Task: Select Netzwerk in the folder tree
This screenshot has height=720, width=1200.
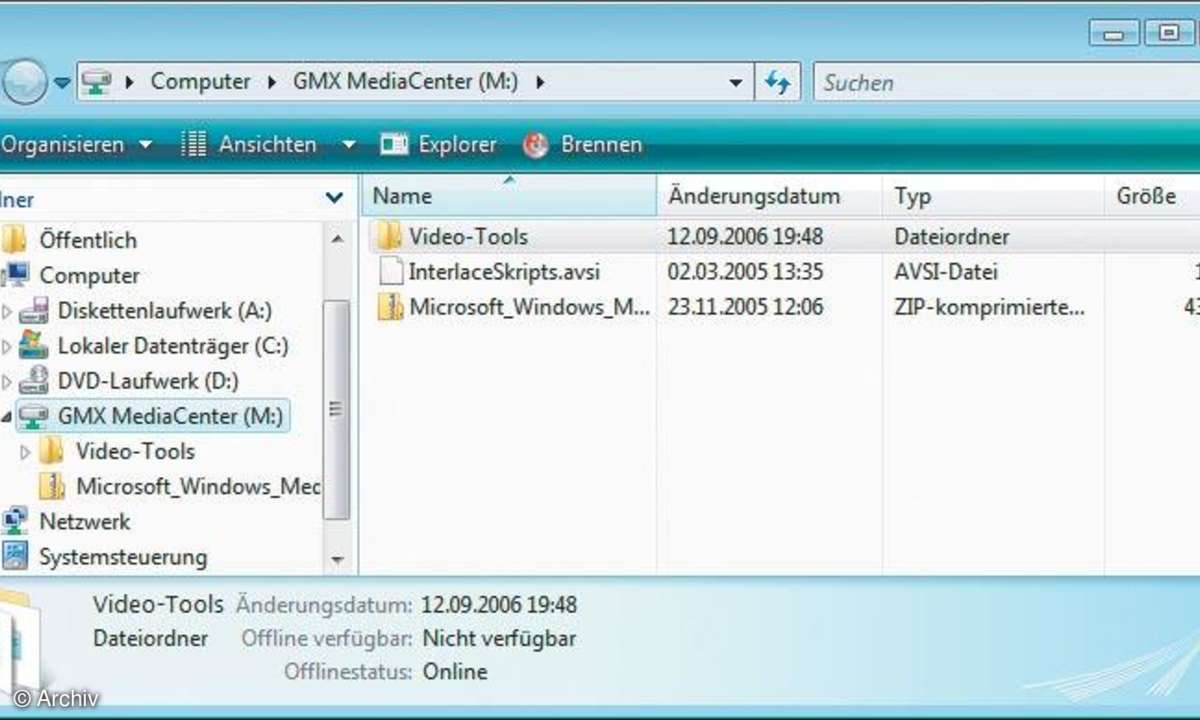Action: click(84, 521)
